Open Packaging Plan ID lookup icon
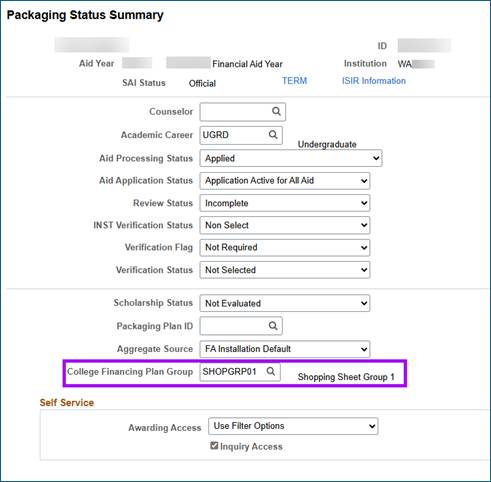This screenshot has width=491, height=482. [273, 326]
